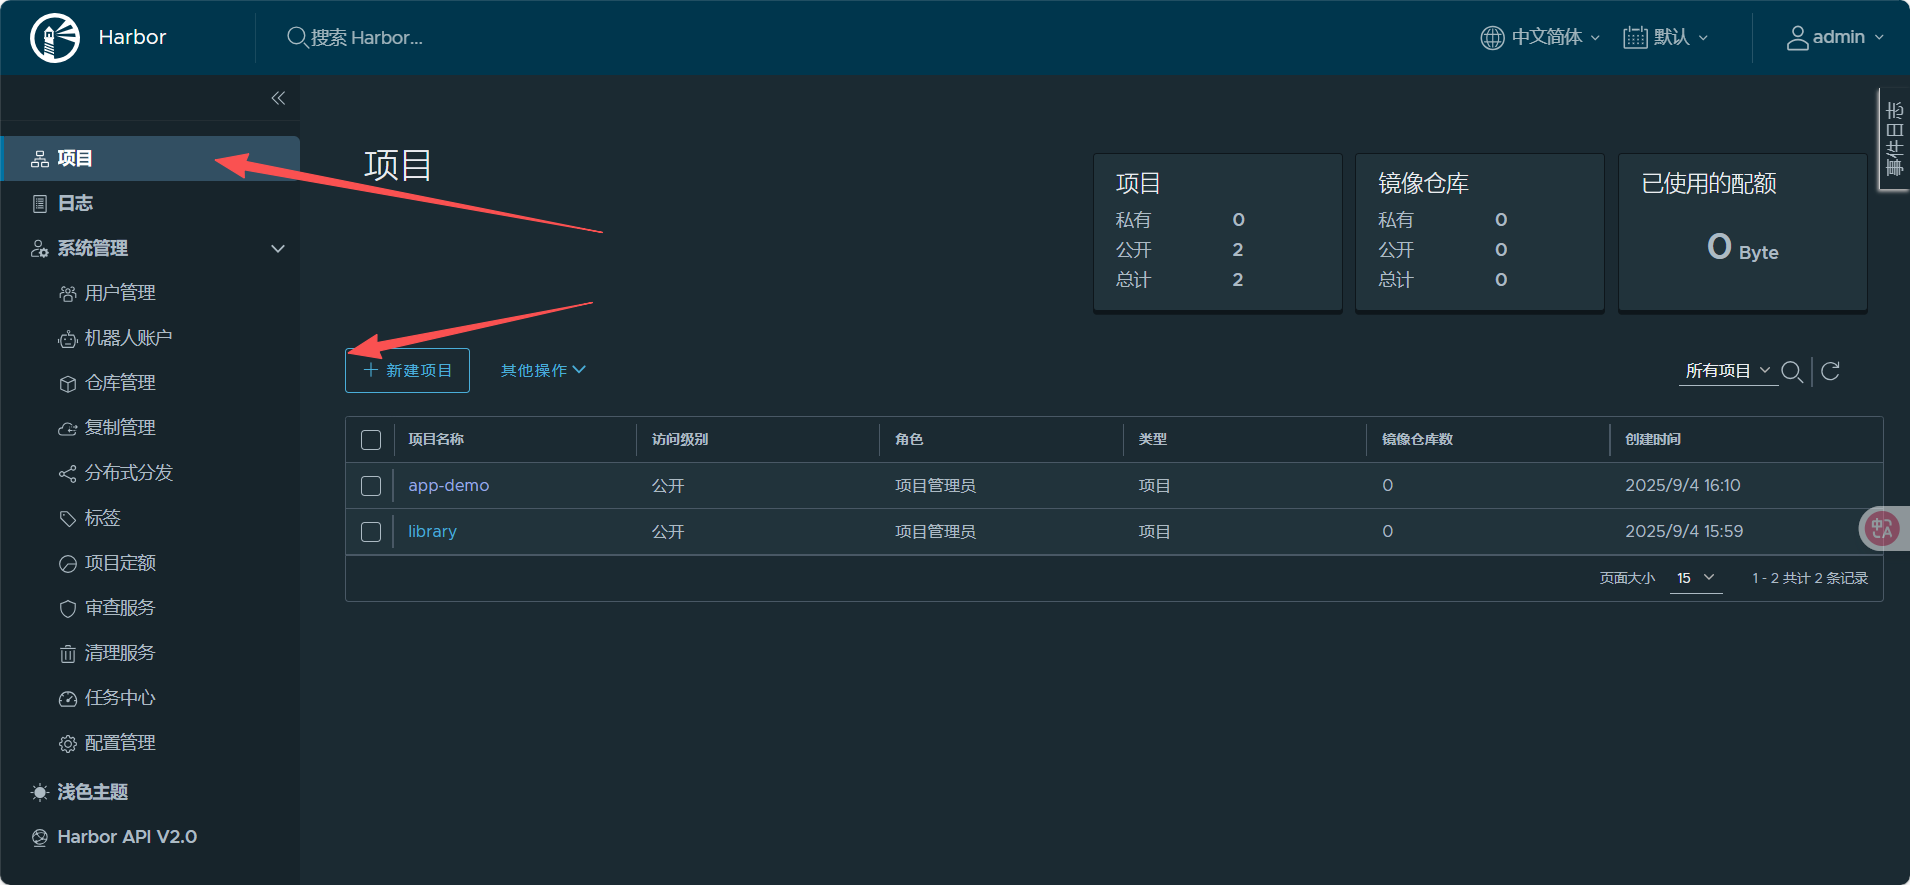Click the 项目 sidebar icon
This screenshot has height=885, width=1910.
[x=40, y=159]
